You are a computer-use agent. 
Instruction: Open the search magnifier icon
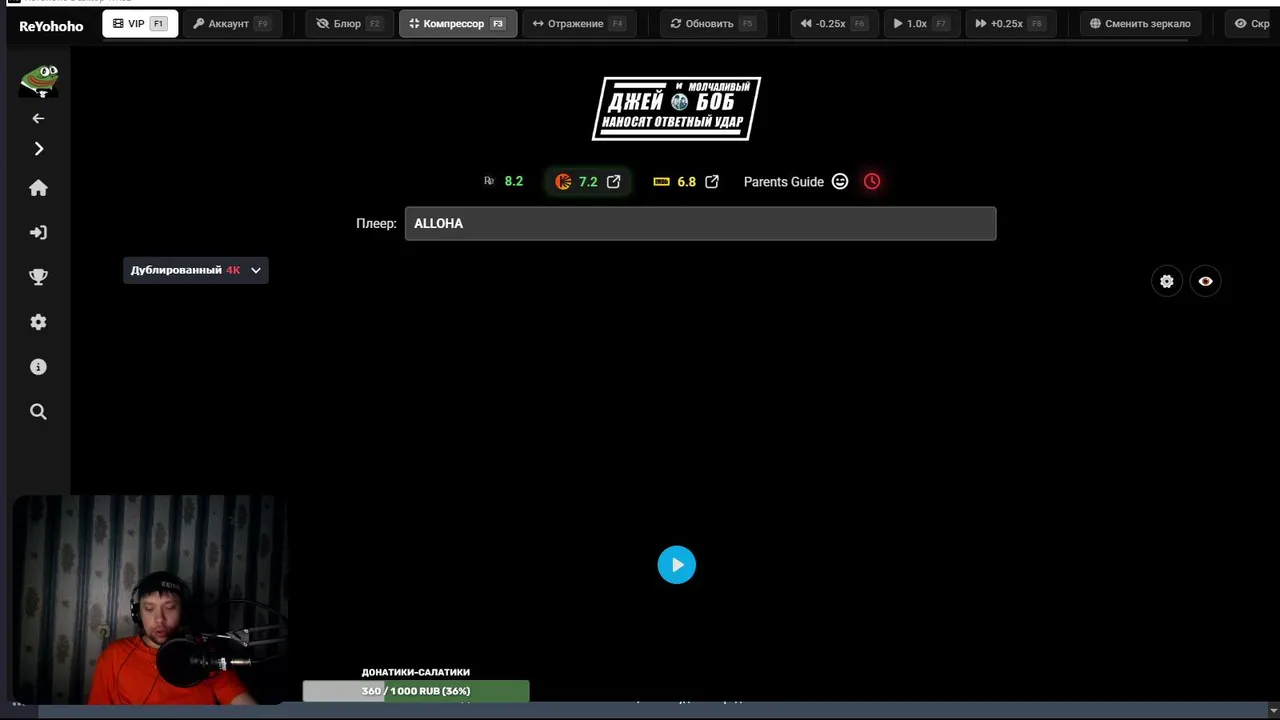coord(38,412)
